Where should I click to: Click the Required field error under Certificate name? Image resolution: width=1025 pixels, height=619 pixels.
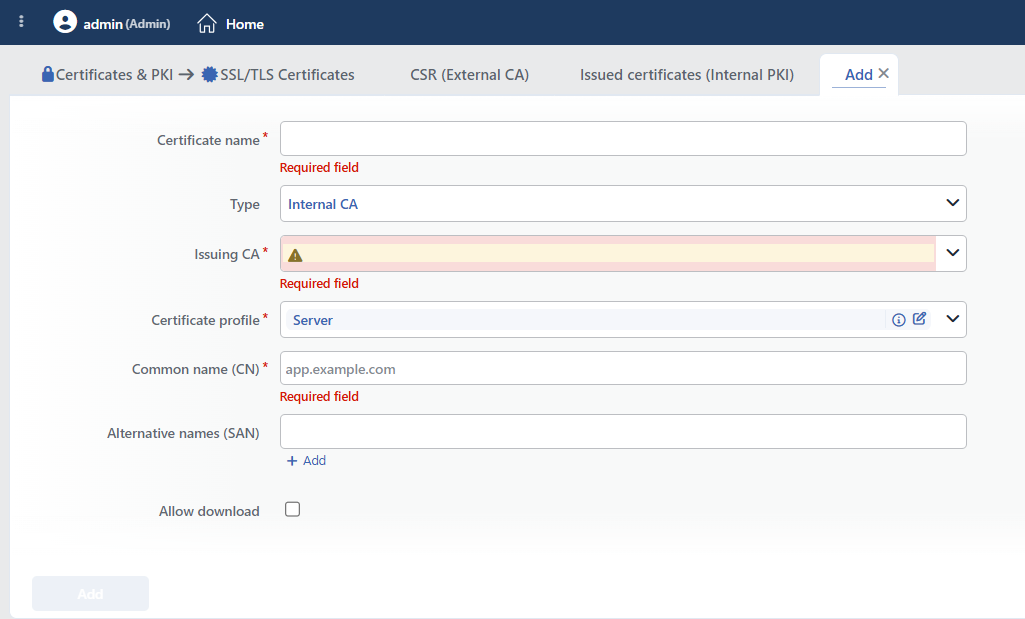tap(319, 167)
